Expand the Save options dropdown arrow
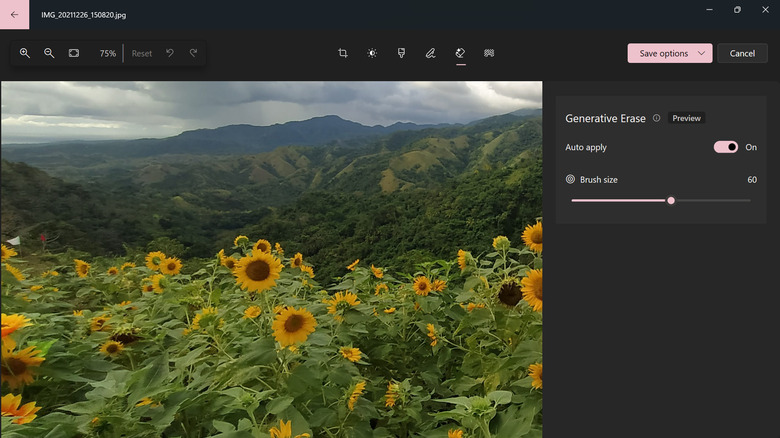This screenshot has width=780, height=438. (x=701, y=53)
